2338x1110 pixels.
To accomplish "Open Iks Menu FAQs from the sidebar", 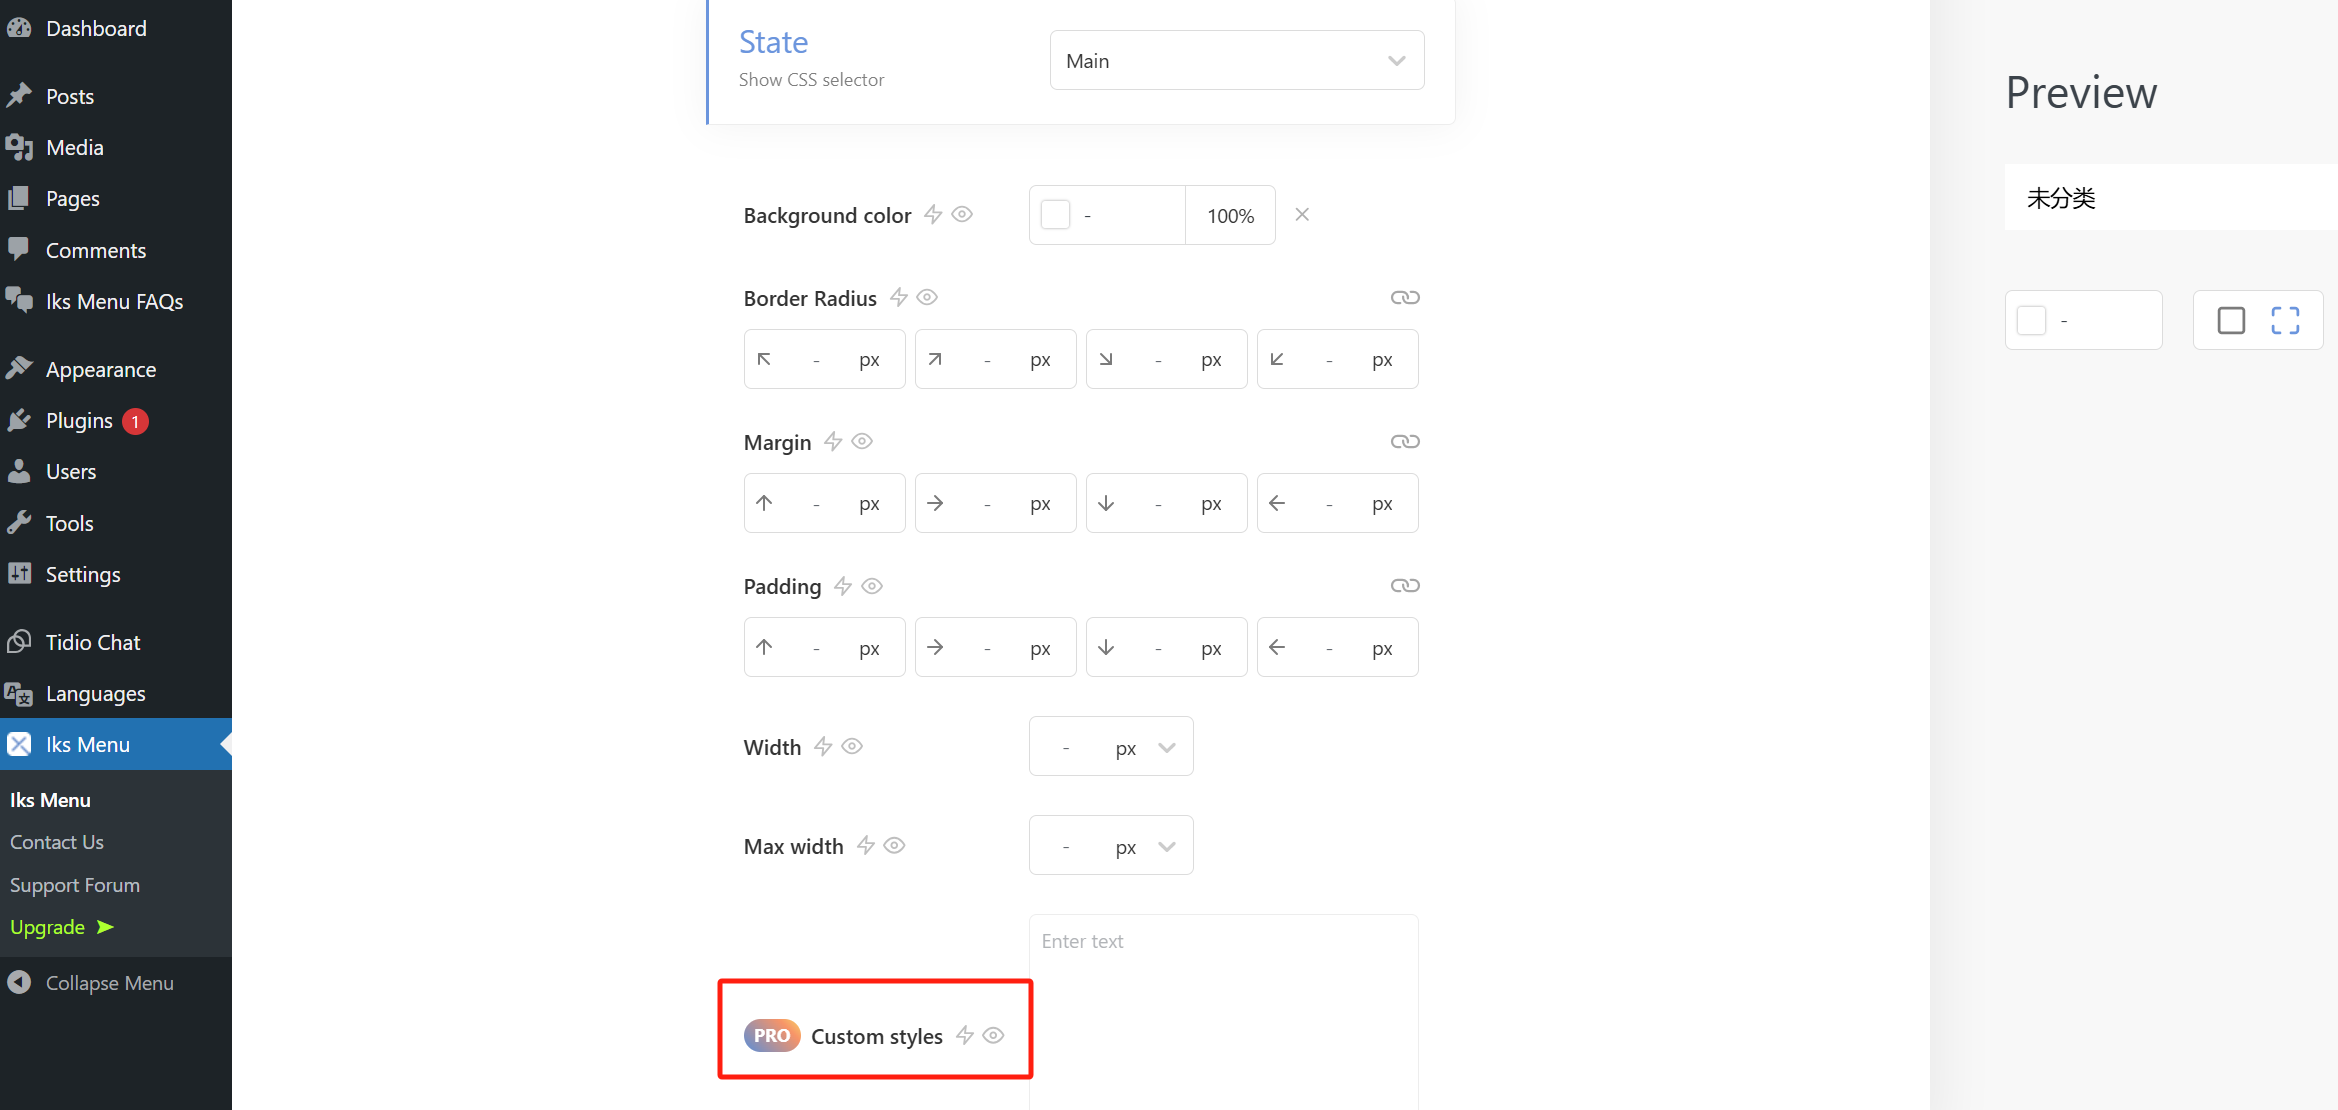I will [x=114, y=301].
